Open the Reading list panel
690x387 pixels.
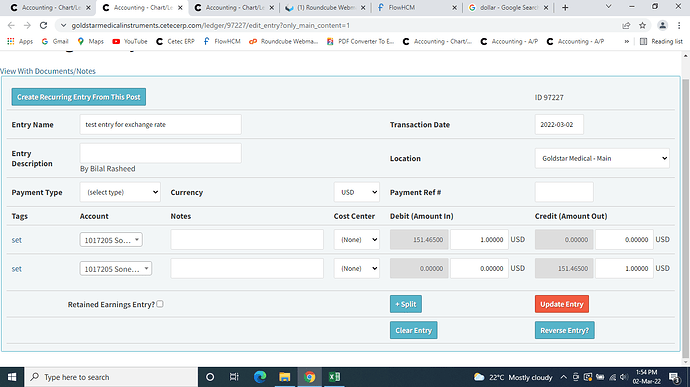coord(661,41)
